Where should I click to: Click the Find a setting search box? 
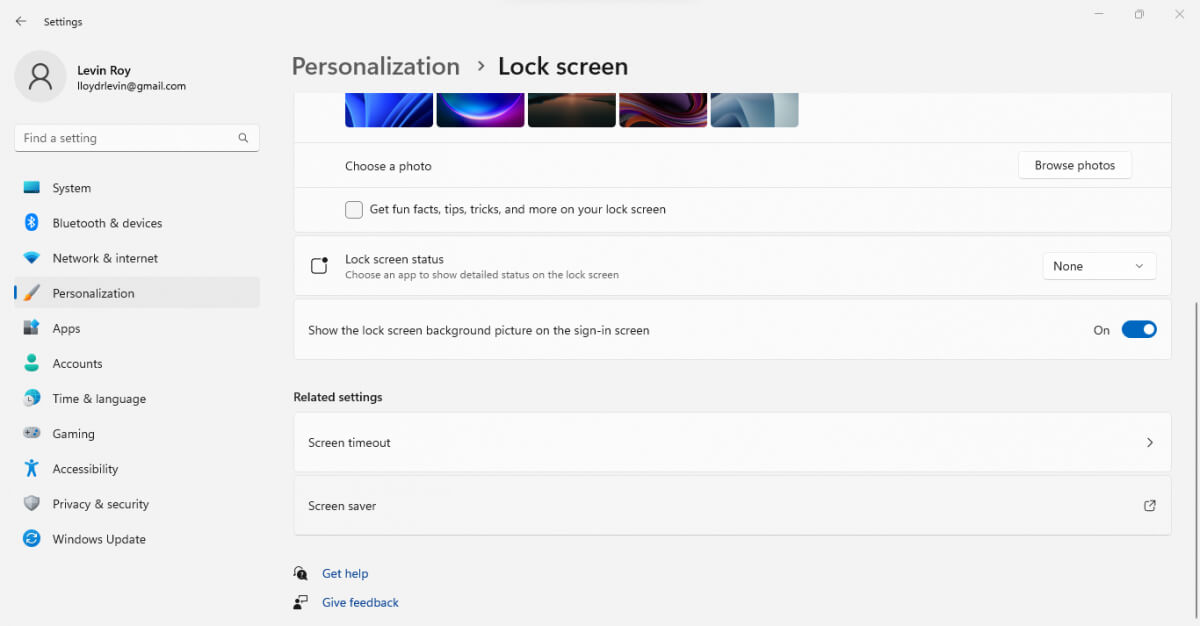(x=128, y=138)
